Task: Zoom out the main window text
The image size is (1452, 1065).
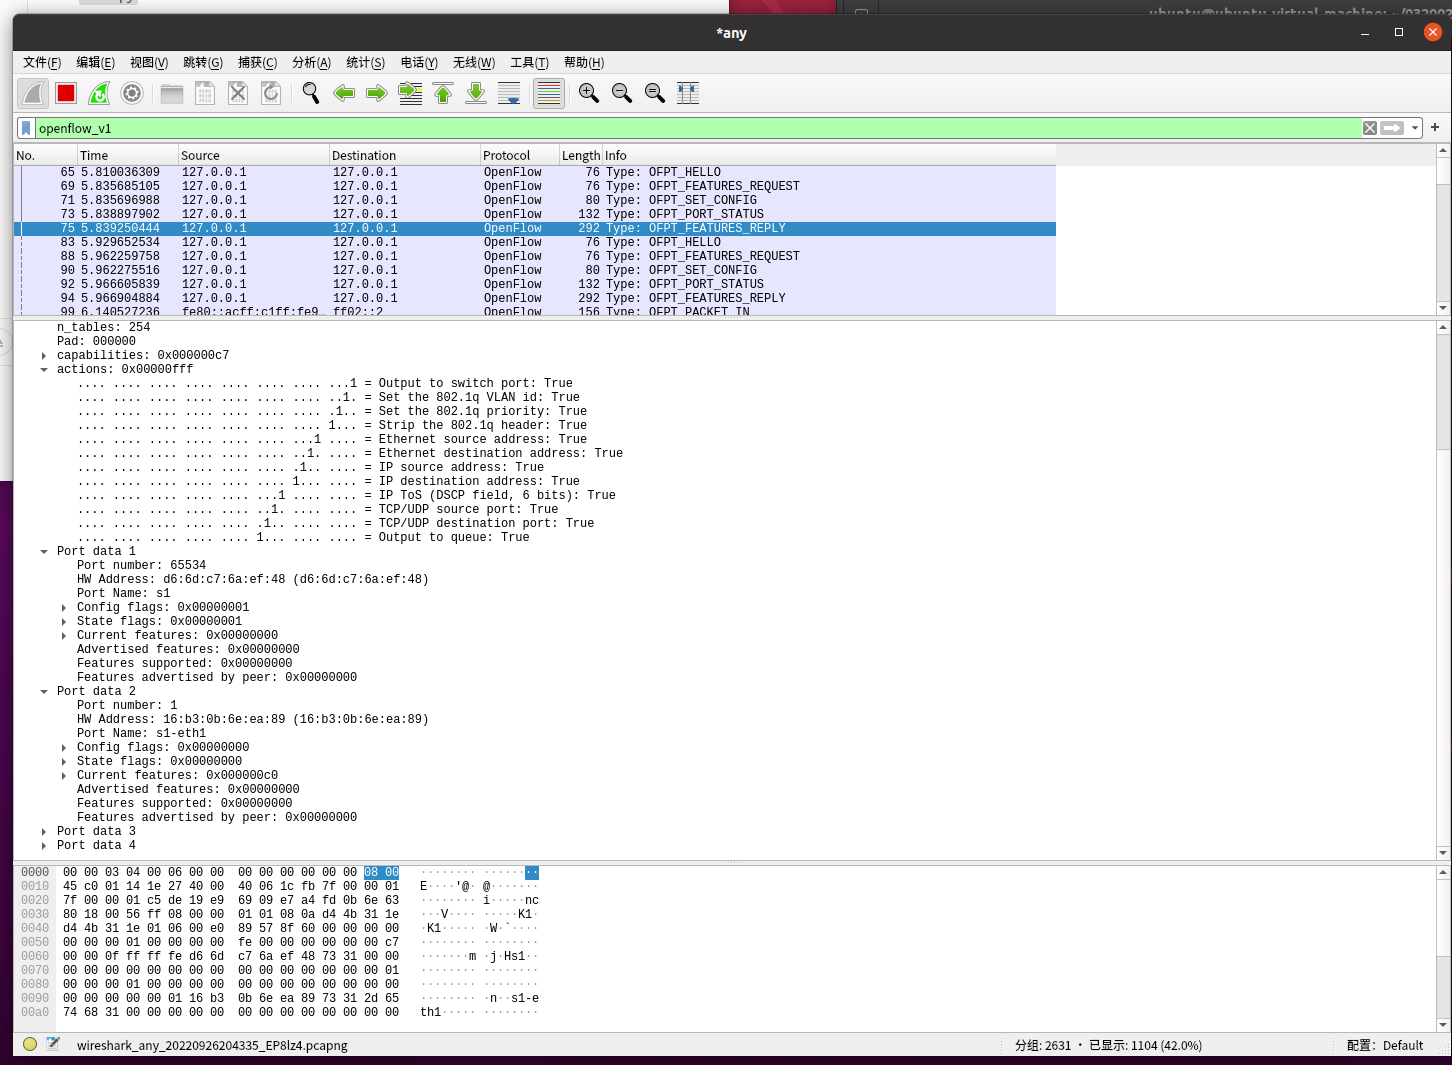Action: pyautogui.click(x=622, y=93)
